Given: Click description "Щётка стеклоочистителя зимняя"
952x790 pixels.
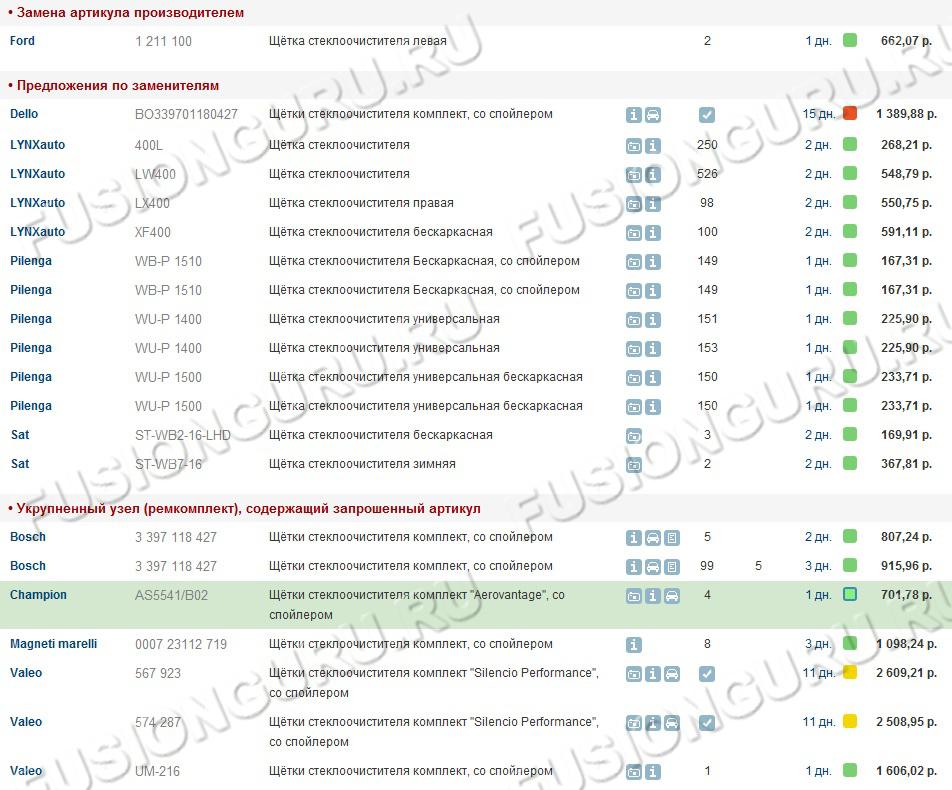Looking at the screenshot, I should coord(362,464).
